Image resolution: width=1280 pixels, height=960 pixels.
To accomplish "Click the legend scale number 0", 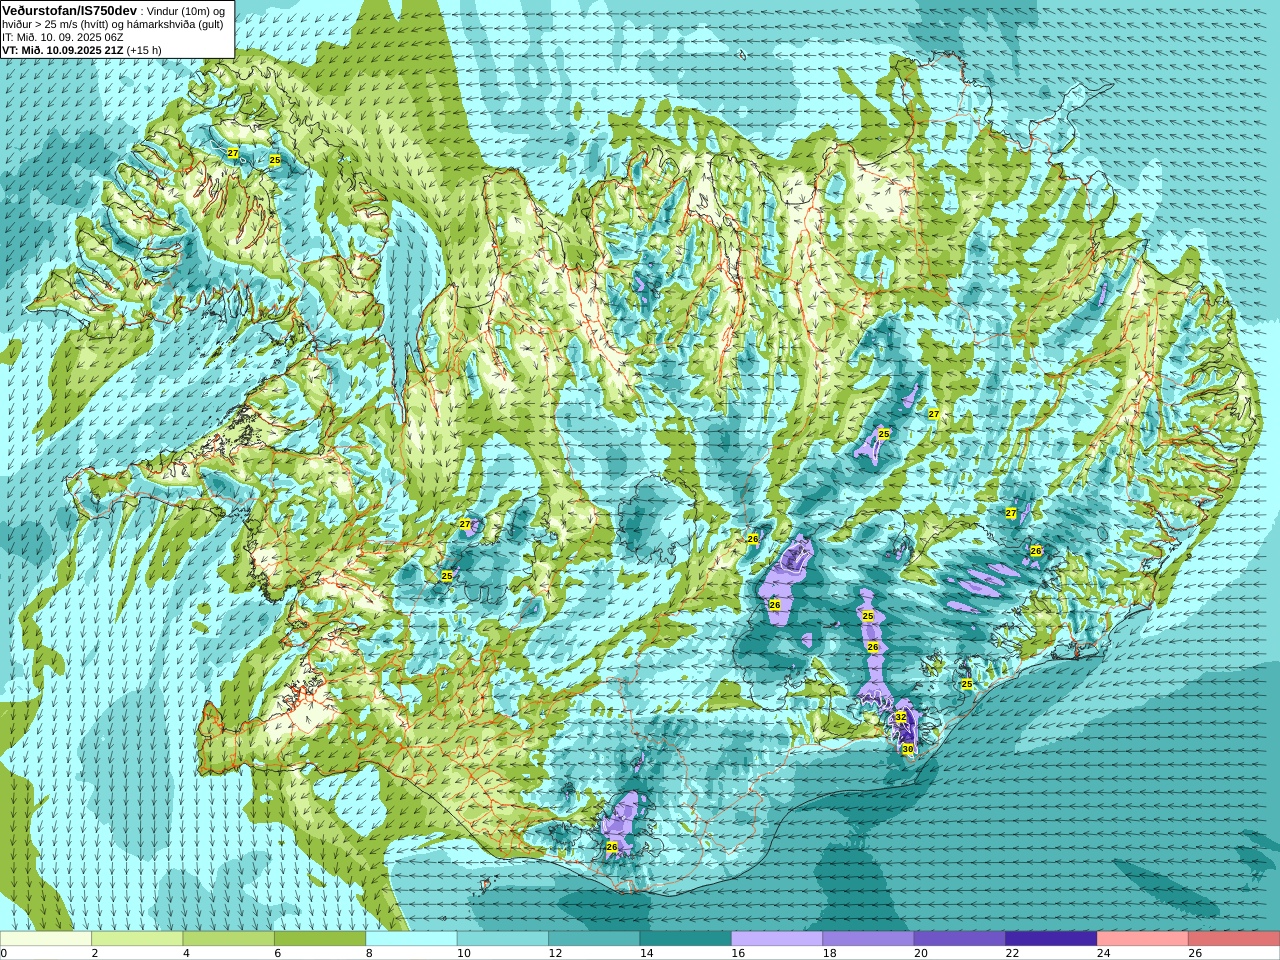I will 4,954.
